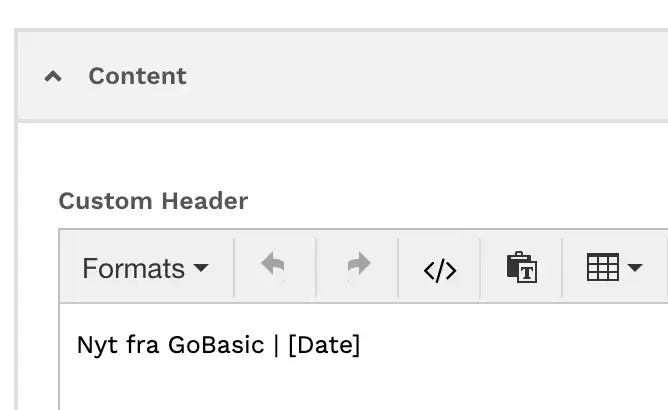
Task: Click the caret arrow beside Formats
Action: click(201, 268)
